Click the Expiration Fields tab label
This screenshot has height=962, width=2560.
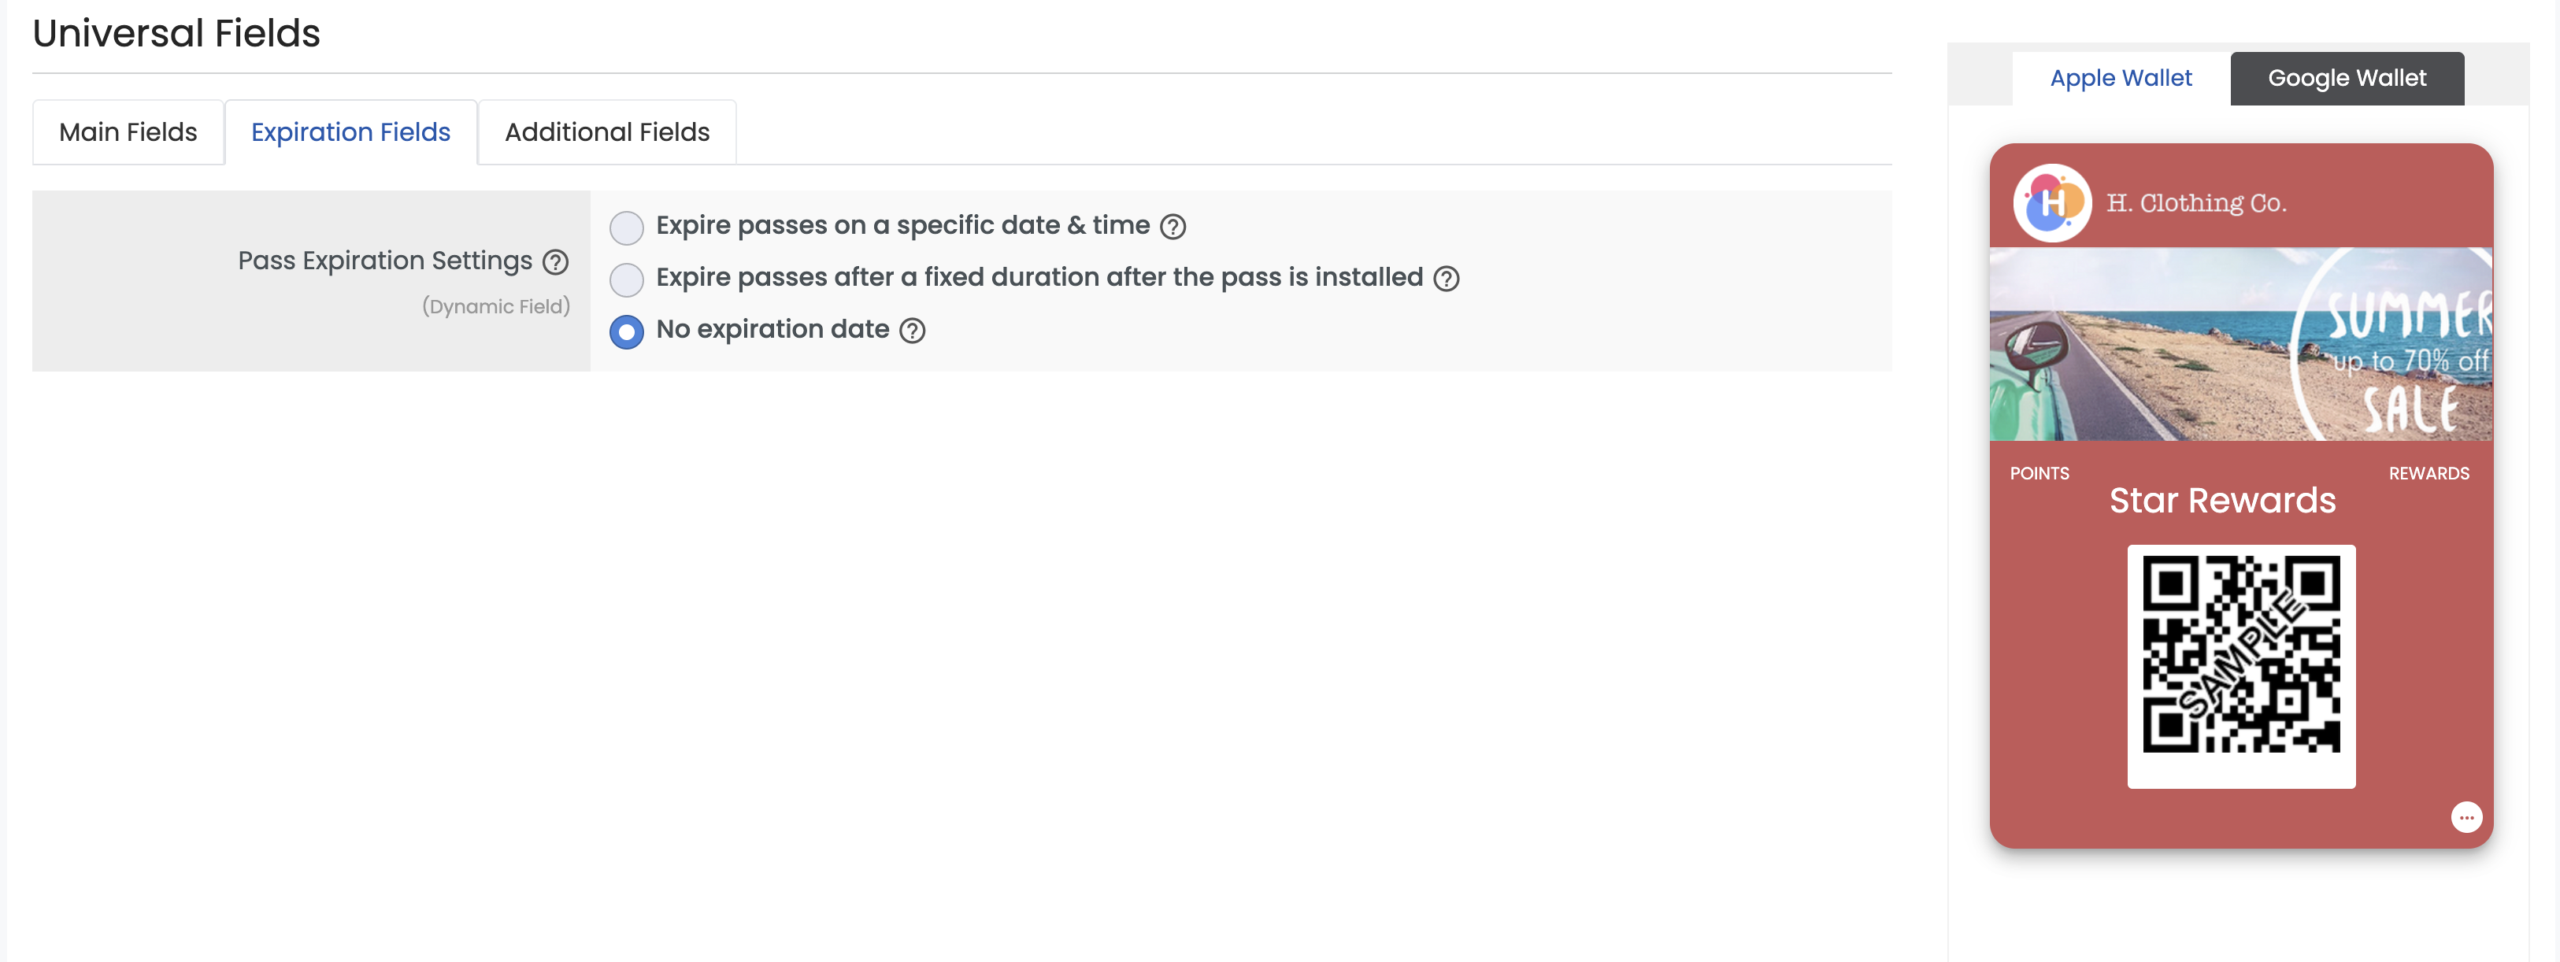tap(350, 131)
